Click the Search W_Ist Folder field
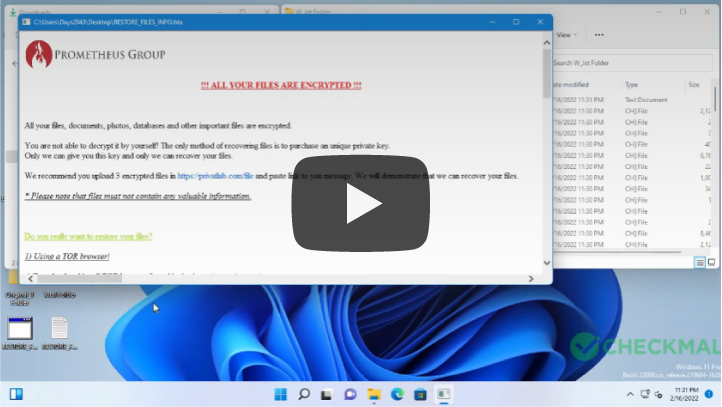The height and width of the screenshot is (407, 722). coord(632,63)
